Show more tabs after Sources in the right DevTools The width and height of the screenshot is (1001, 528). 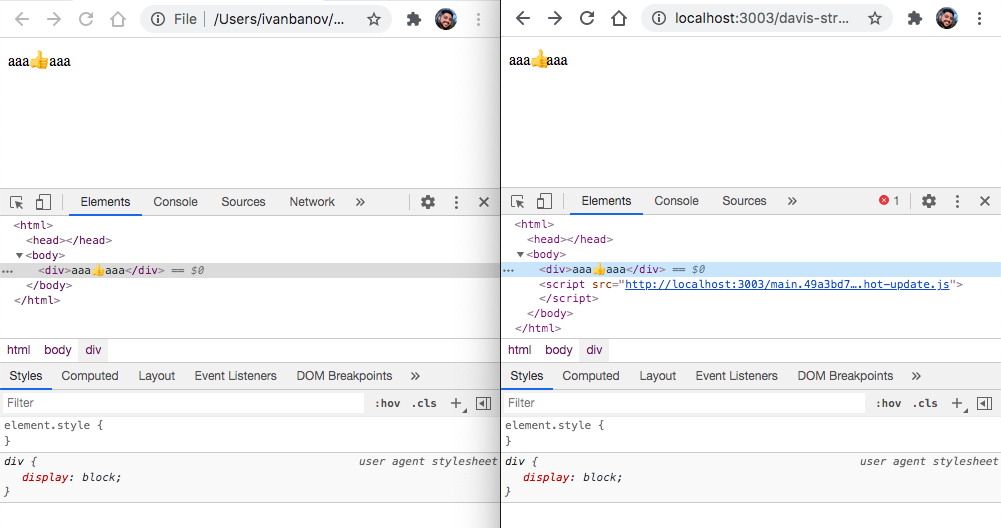[792, 200]
